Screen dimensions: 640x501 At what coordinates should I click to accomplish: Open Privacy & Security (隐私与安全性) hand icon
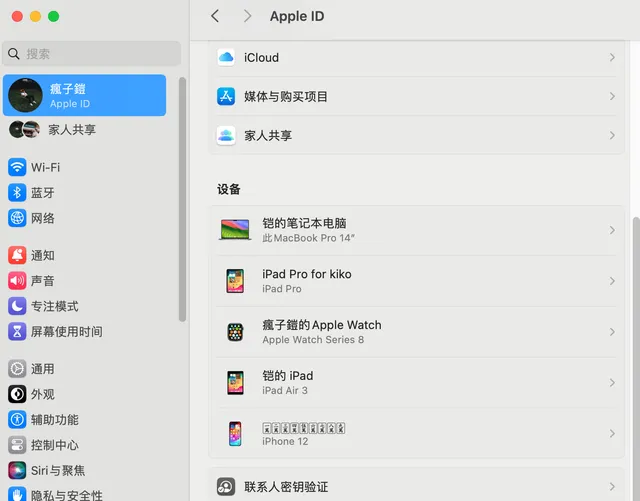pos(17,494)
